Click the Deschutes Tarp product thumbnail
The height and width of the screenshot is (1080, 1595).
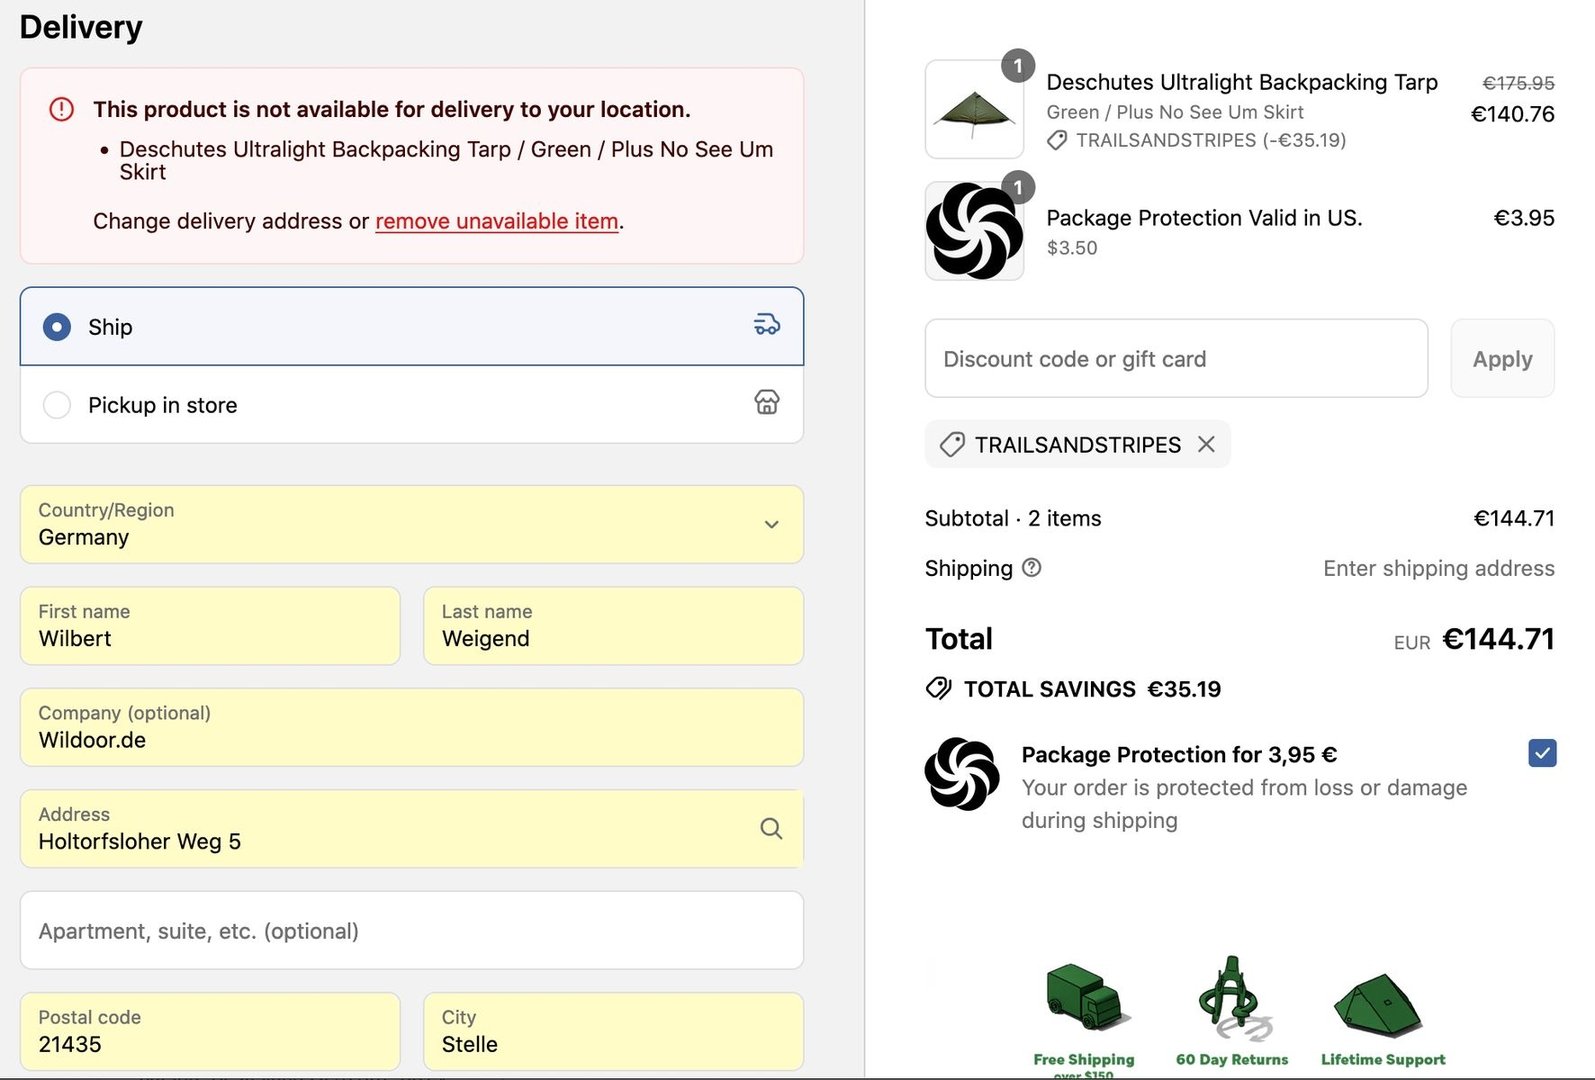tap(974, 109)
